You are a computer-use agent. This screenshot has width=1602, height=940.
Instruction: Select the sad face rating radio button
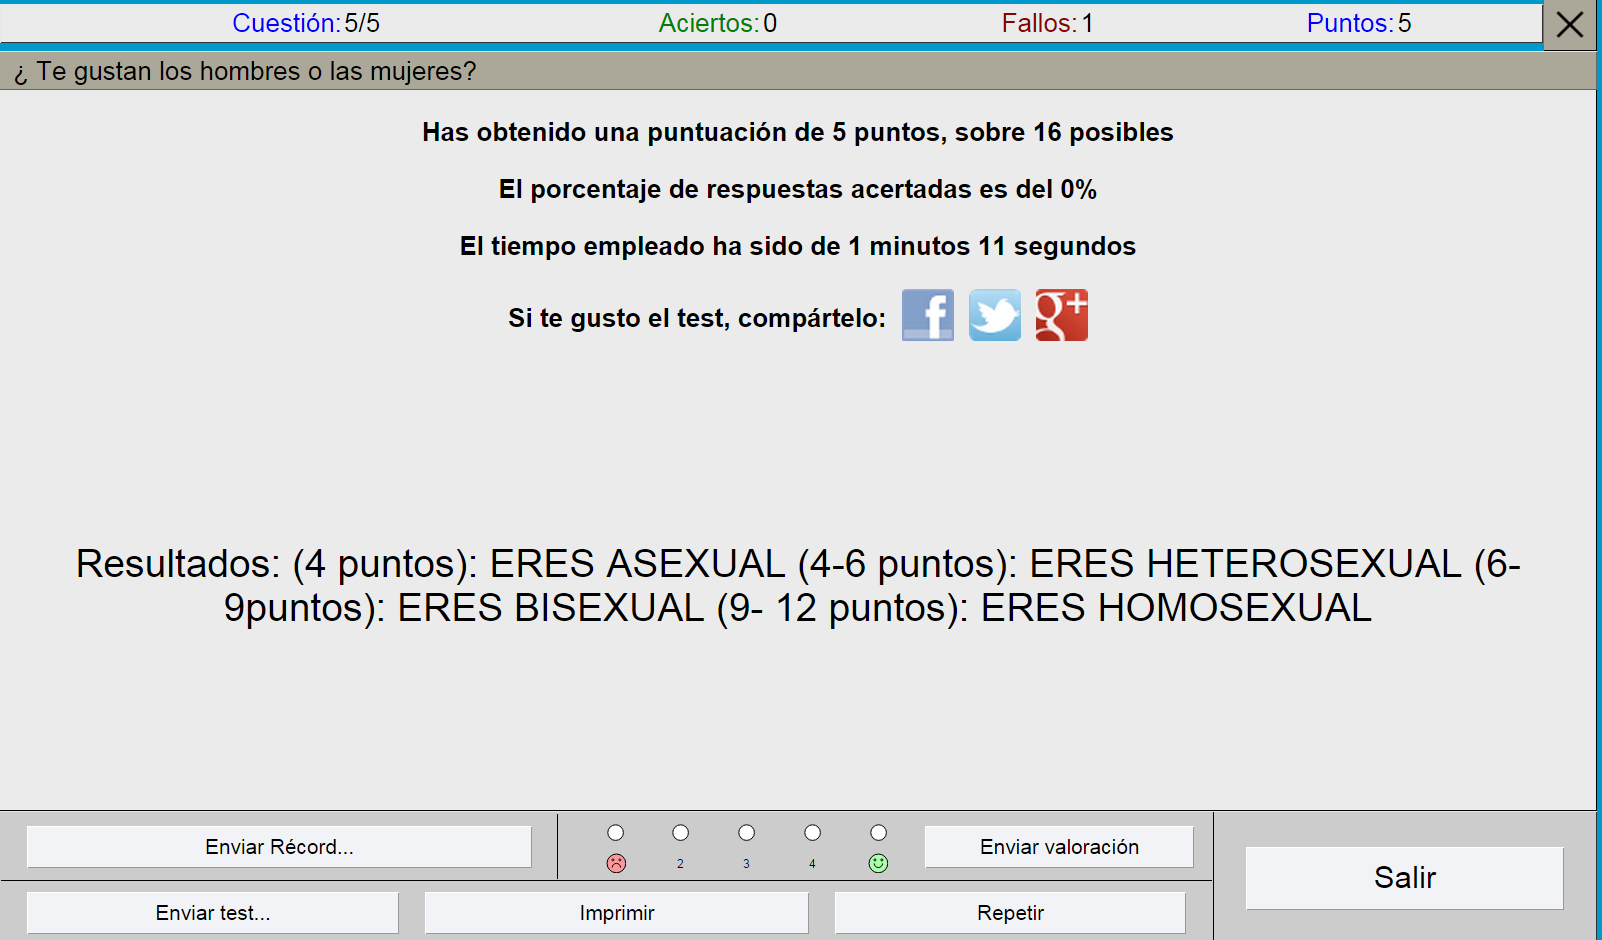click(616, 833)
